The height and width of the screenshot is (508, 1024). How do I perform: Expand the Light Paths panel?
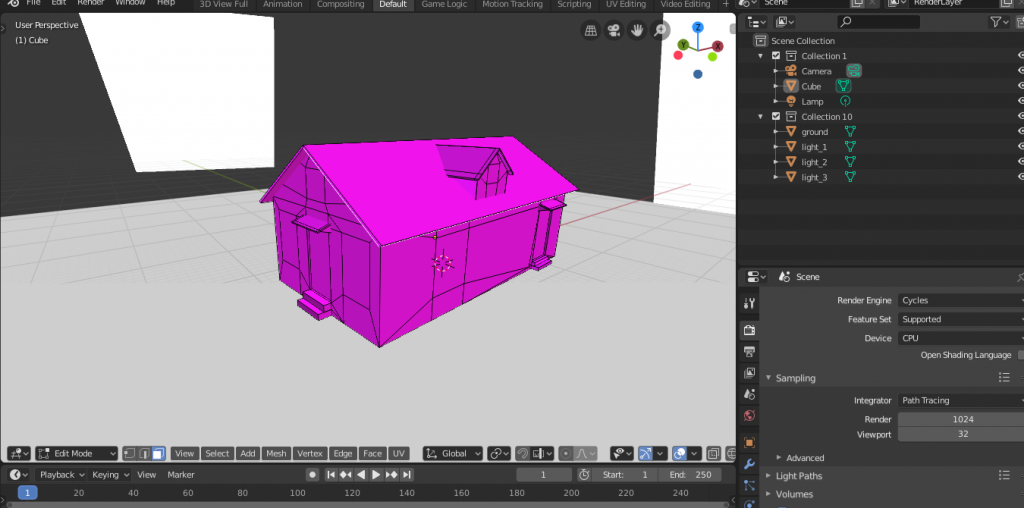[x=799, y=475]
